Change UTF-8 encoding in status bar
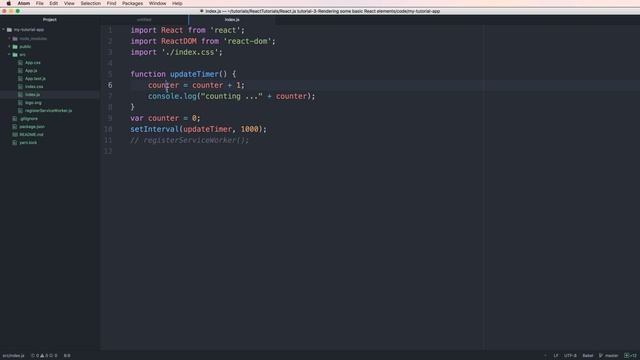This screenshot has width=640, height=360. 570,356
